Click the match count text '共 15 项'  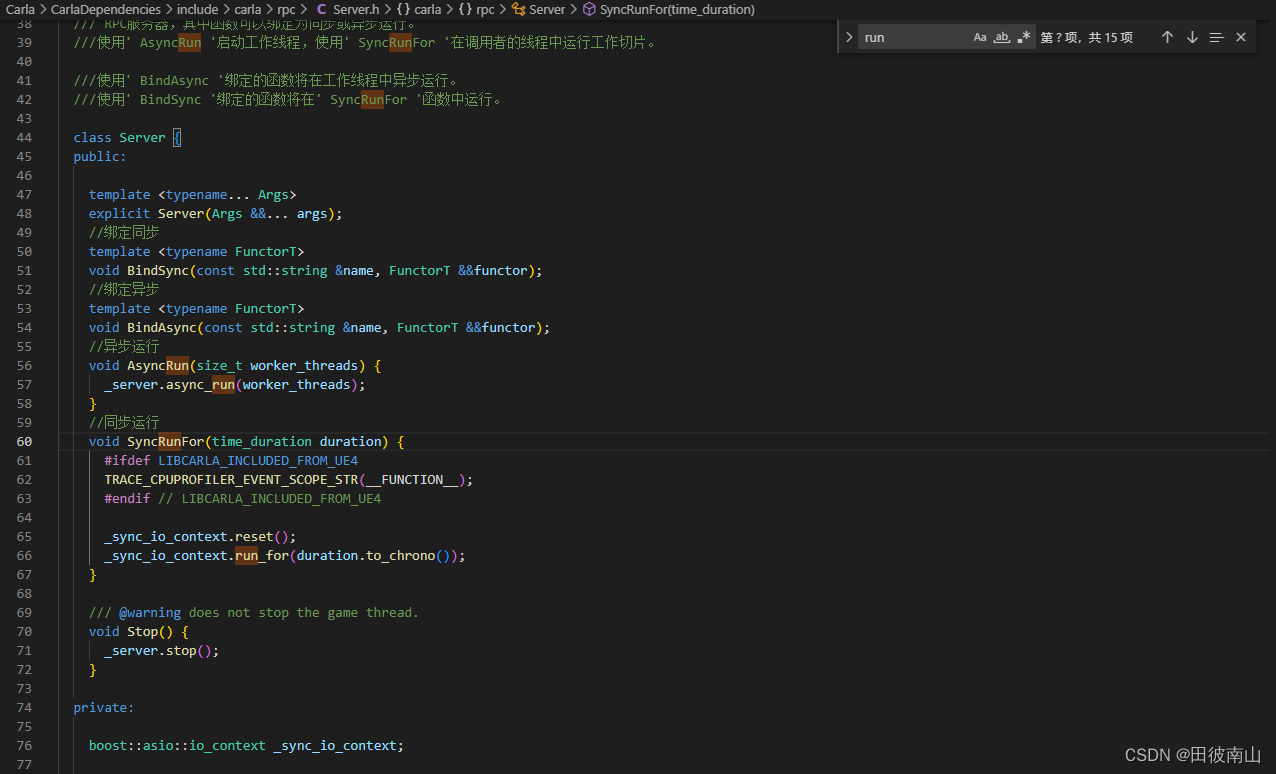tap(1111, 37)
